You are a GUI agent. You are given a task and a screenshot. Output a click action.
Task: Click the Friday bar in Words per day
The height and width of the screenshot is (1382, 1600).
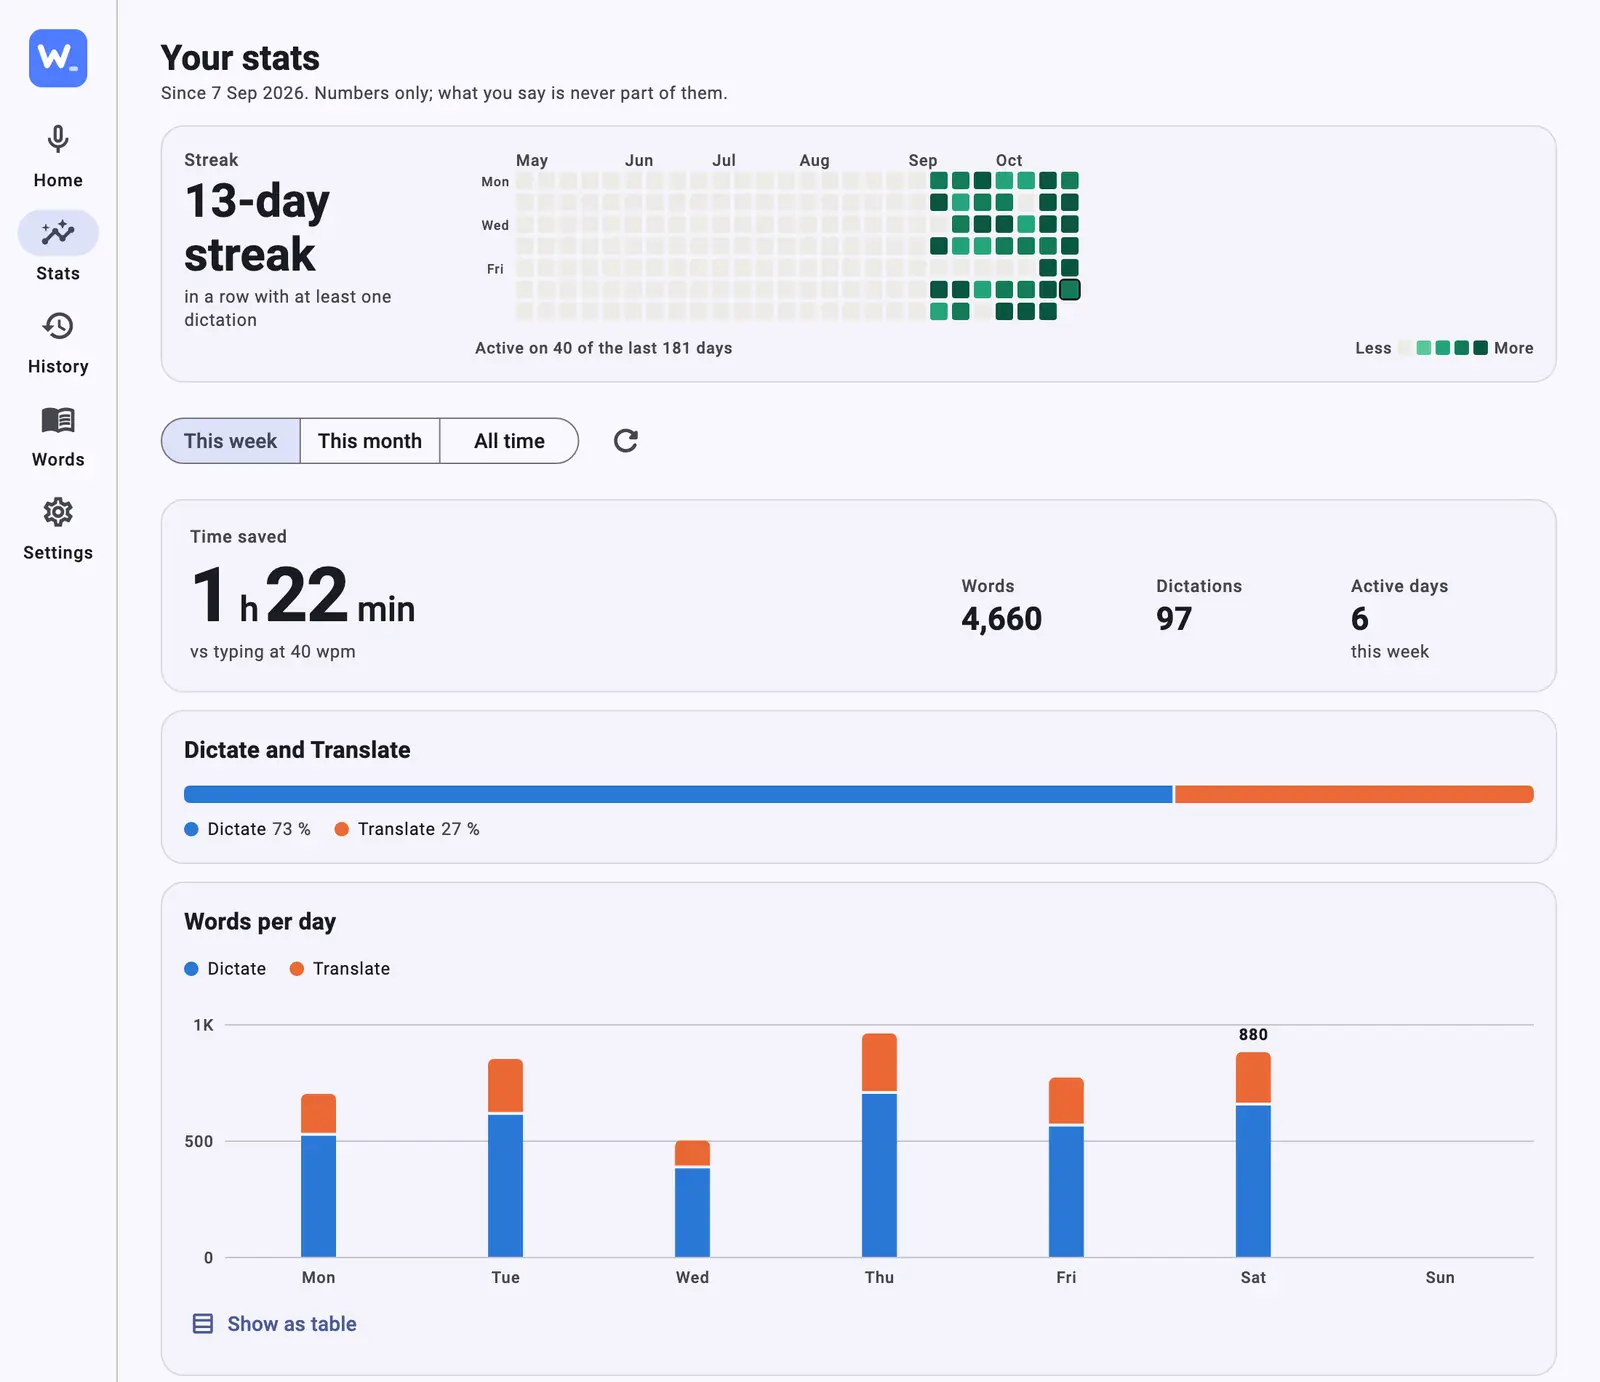1066,1167
